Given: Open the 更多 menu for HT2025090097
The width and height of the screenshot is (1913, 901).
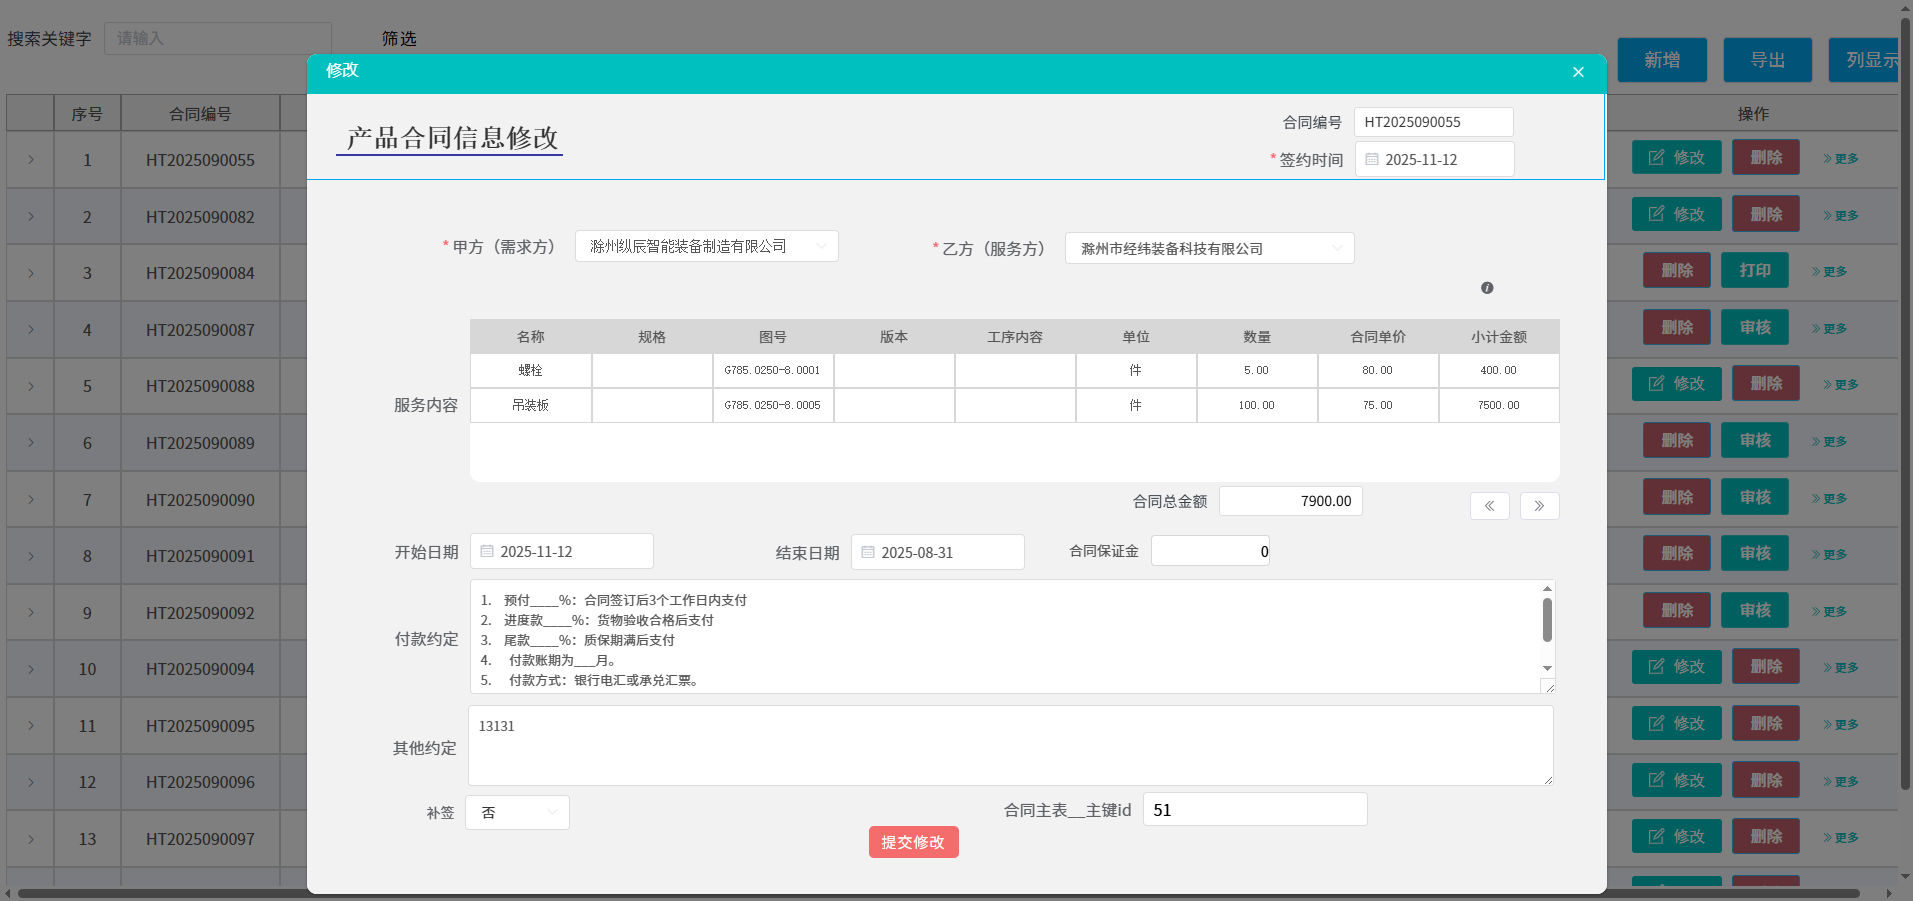Looking at the screenshot, I should (x=1840, y=836).
